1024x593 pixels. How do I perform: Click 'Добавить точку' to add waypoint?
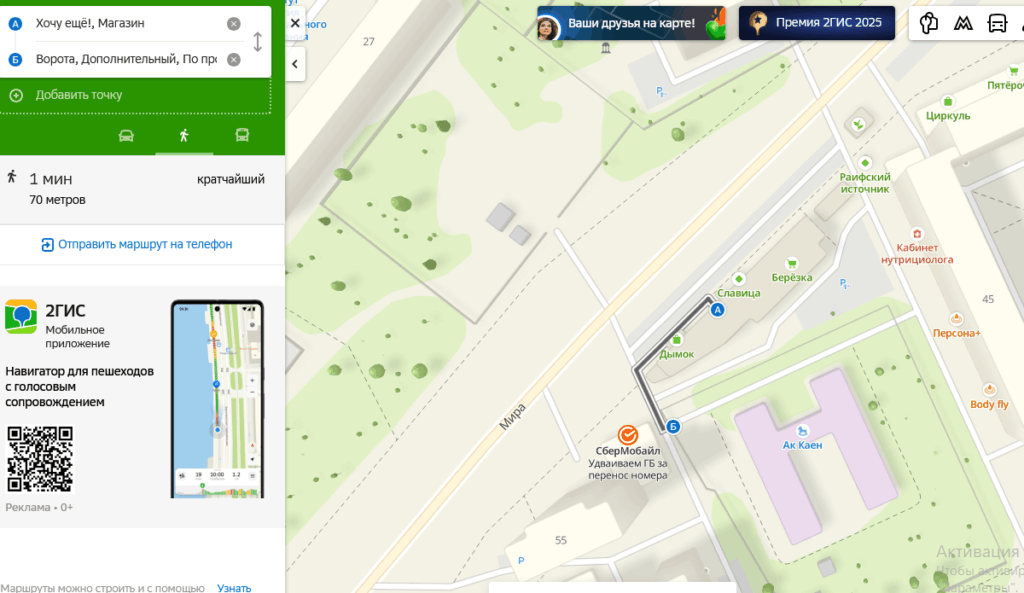pos(78,95)
